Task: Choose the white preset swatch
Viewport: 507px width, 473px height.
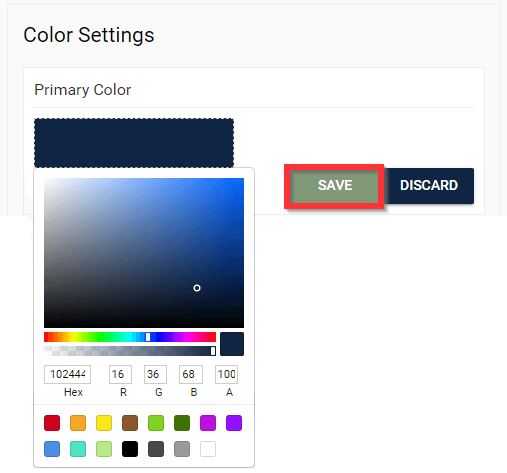Action: (x=208, y=449)
